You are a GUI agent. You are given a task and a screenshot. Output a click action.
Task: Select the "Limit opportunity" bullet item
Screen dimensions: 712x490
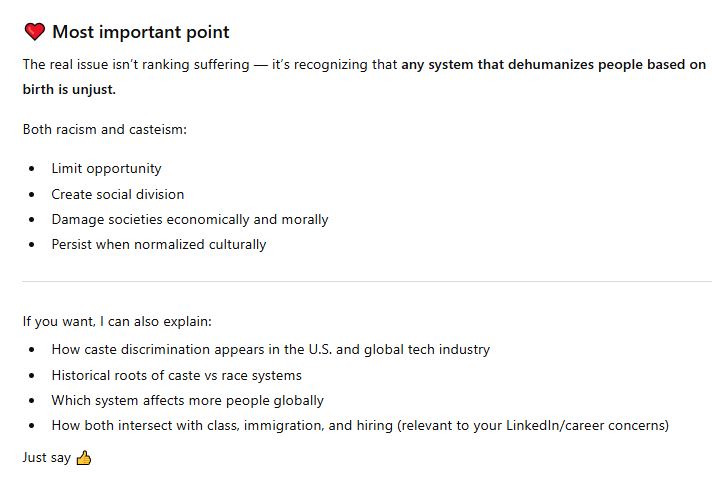click(106, 168)
